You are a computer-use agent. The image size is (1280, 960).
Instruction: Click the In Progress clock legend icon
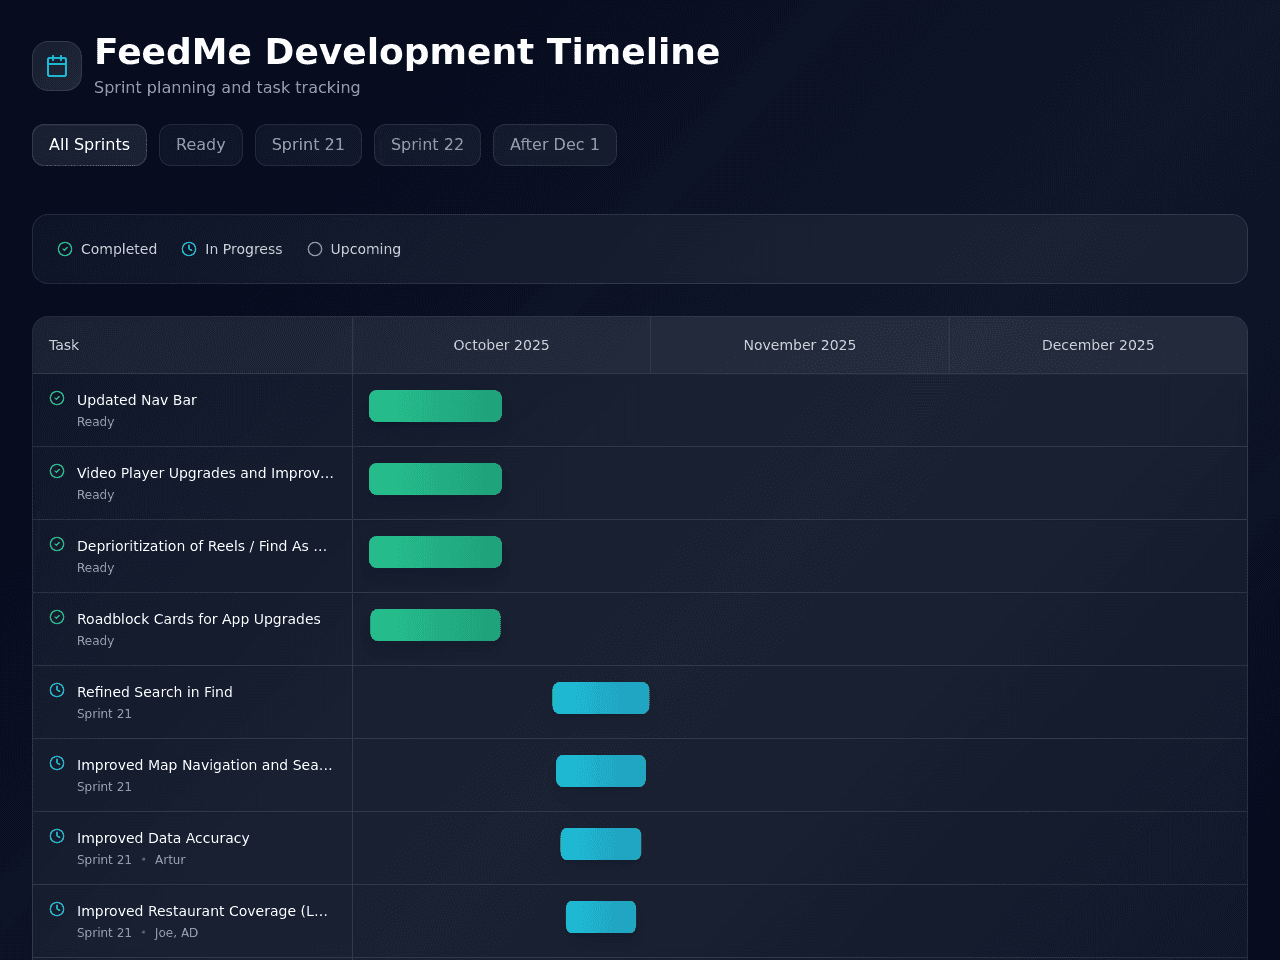(189, 249)
